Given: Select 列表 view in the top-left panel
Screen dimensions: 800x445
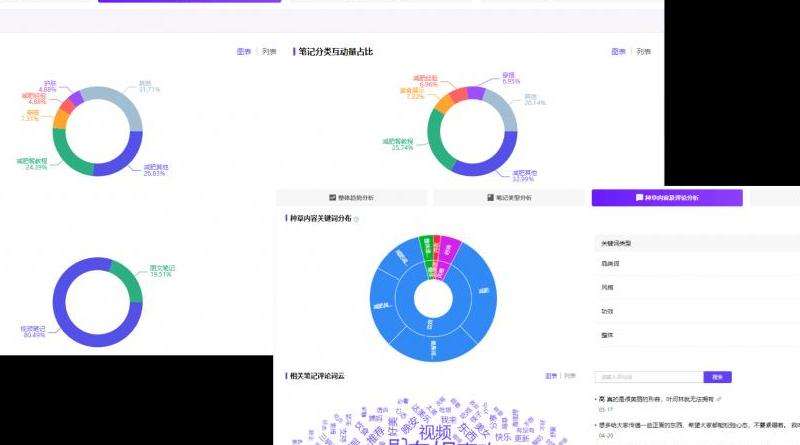Looking at the screenshot, I should [x=269, y=51].
